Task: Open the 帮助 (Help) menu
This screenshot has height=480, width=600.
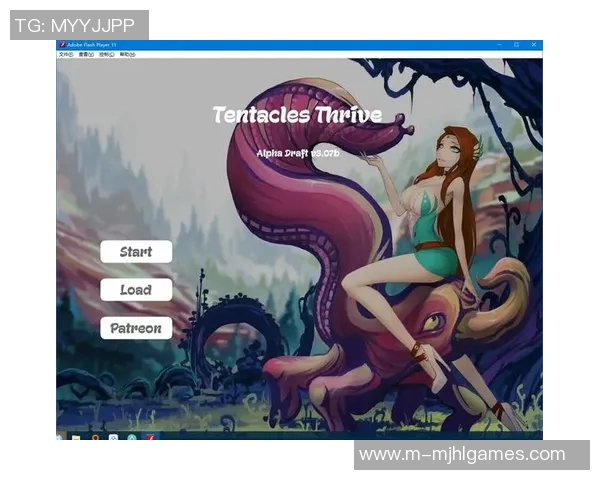Action: pos(128,55)
